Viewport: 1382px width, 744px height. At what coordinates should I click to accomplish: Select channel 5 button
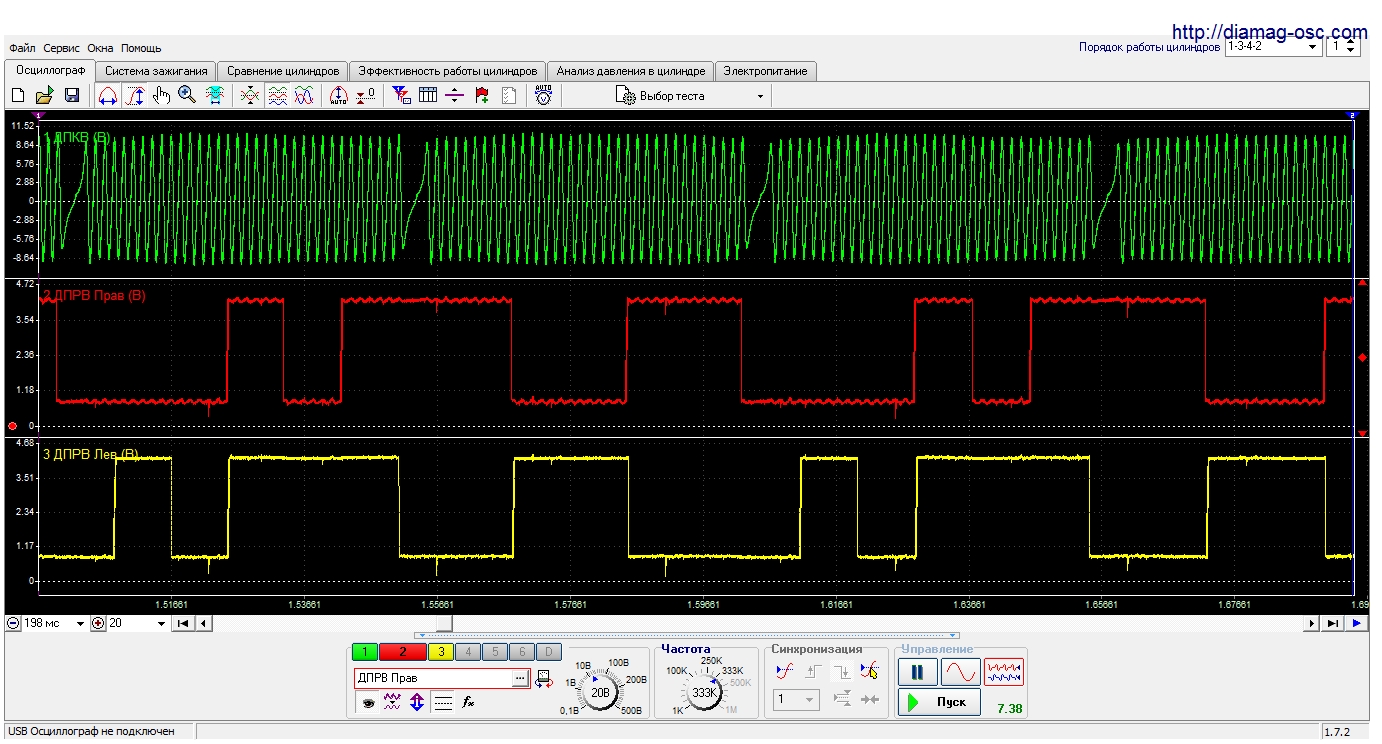495,652
